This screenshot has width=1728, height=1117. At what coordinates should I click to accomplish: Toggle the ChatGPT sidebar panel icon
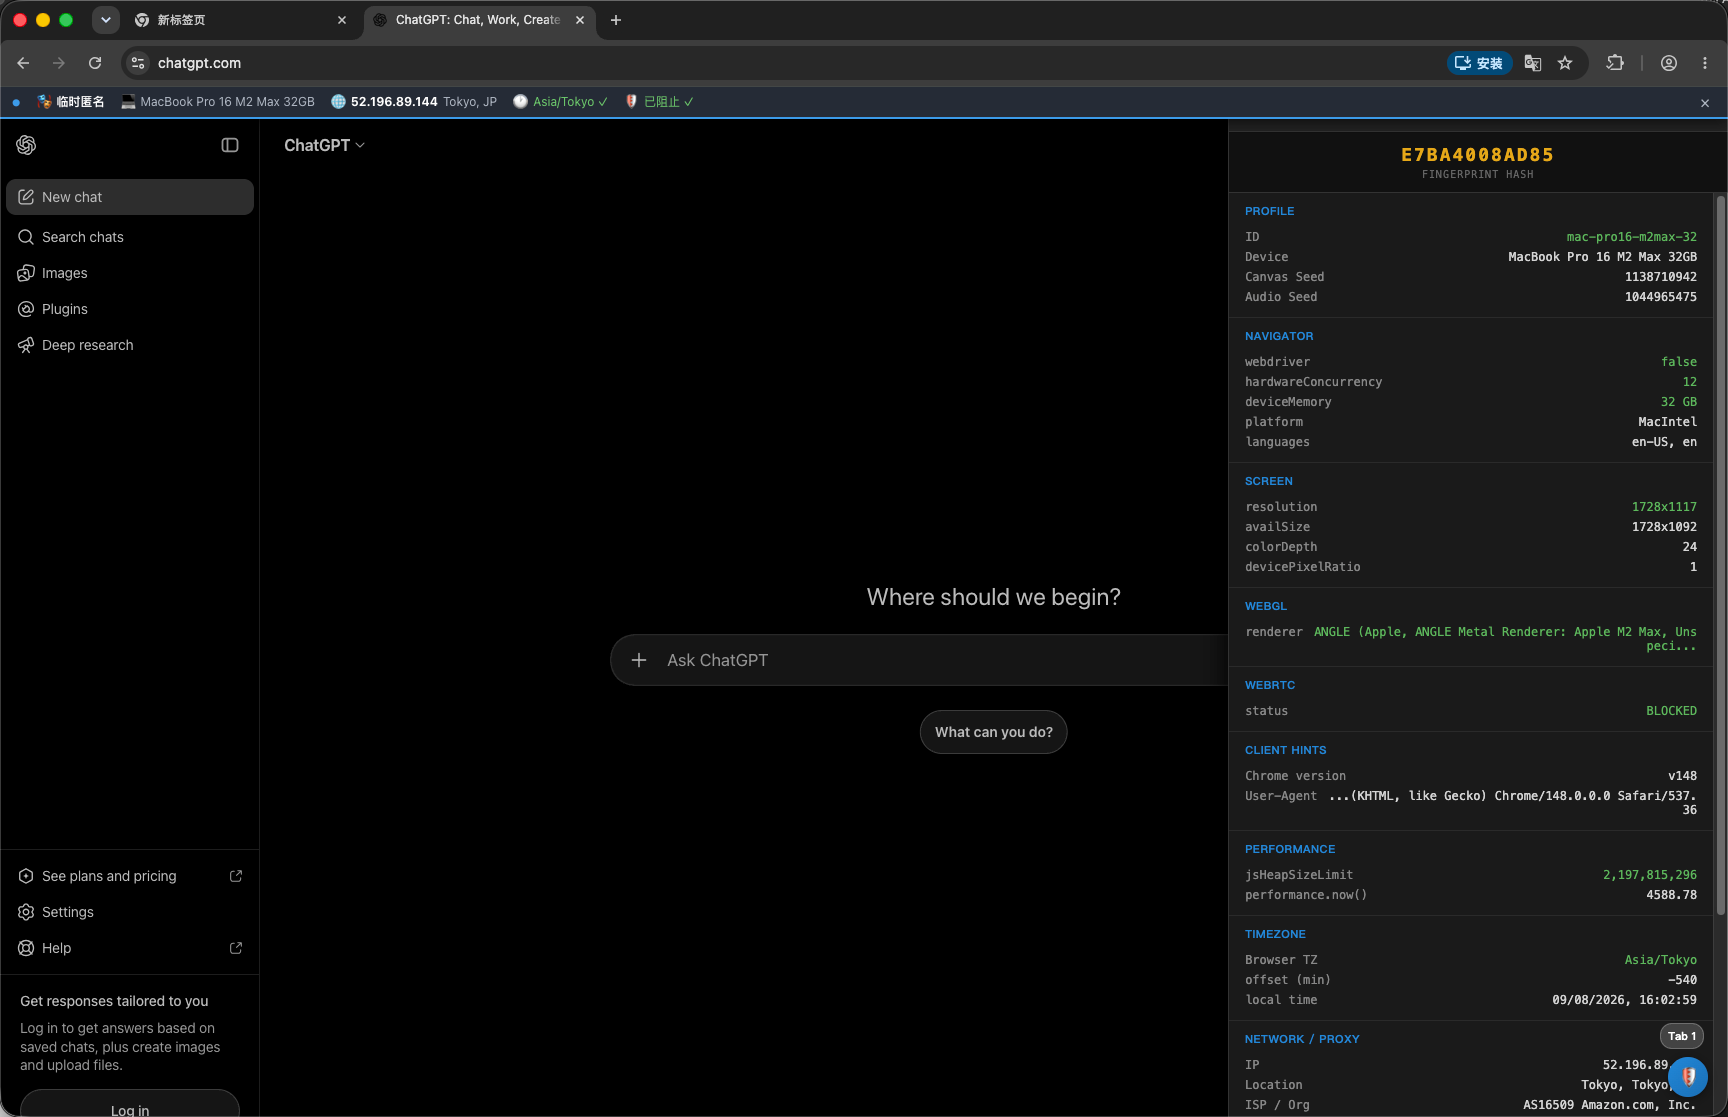230,145
